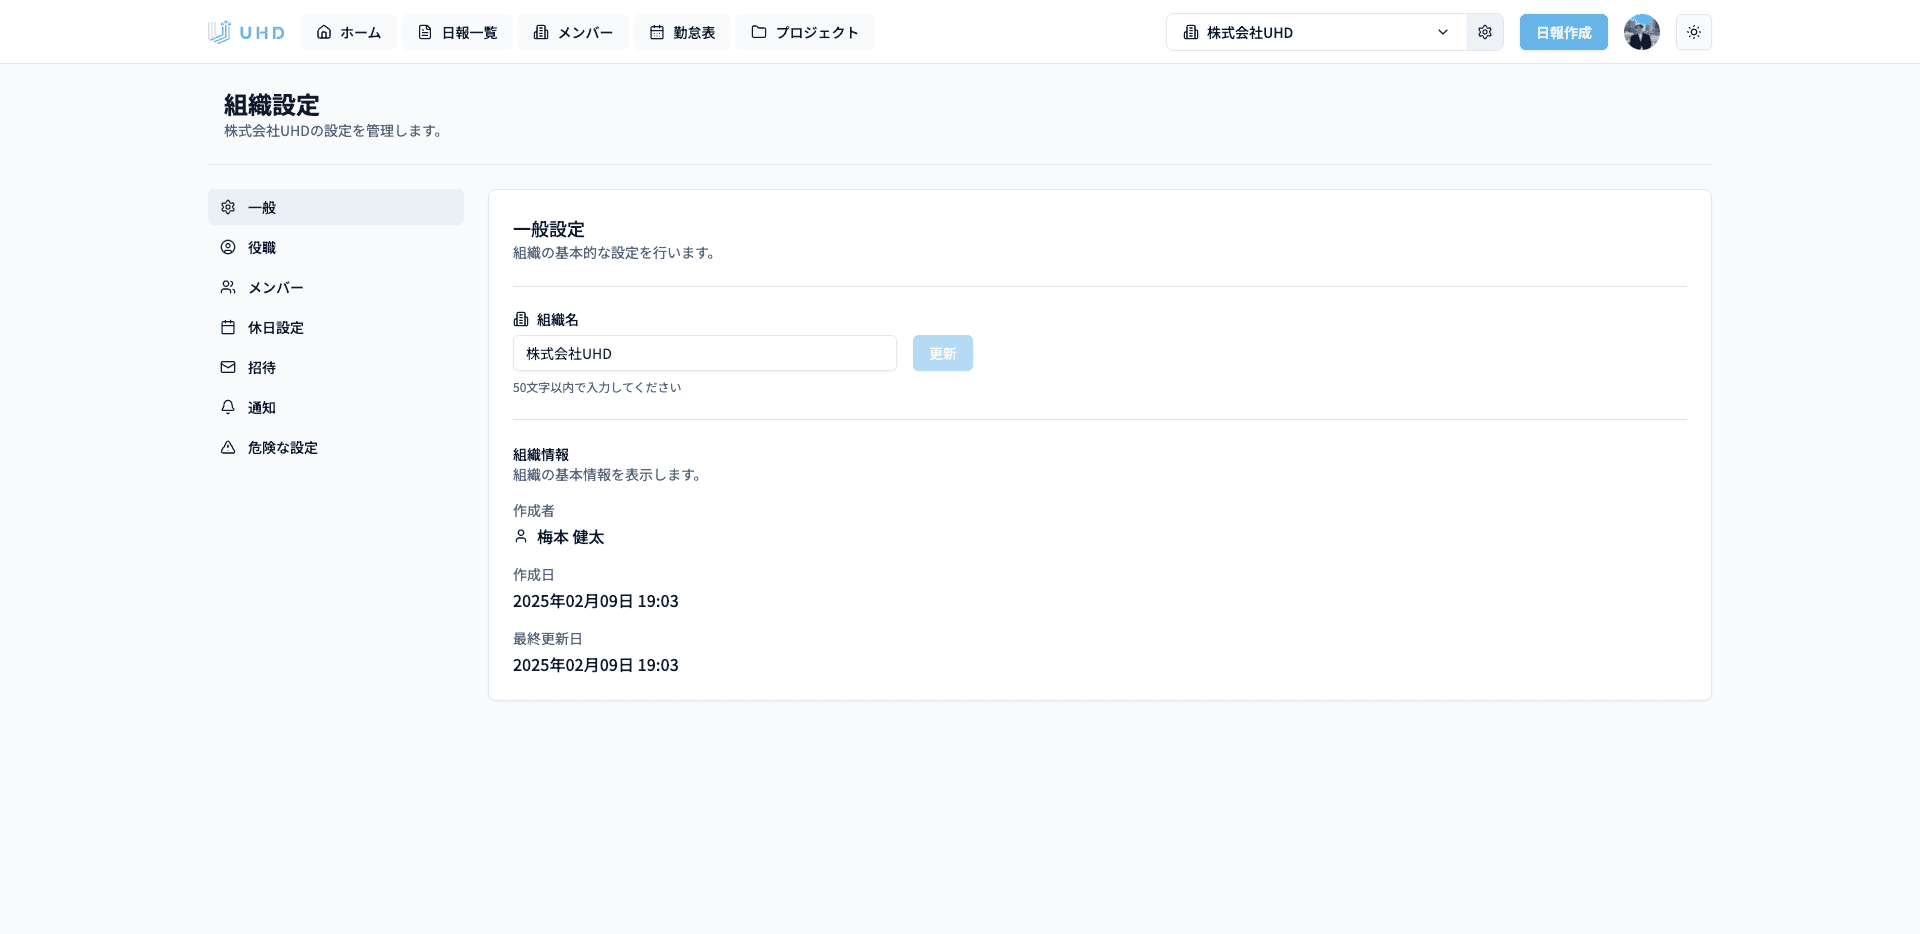
Task: Click the 一般設定 section heading
Action: pos(549,229)
